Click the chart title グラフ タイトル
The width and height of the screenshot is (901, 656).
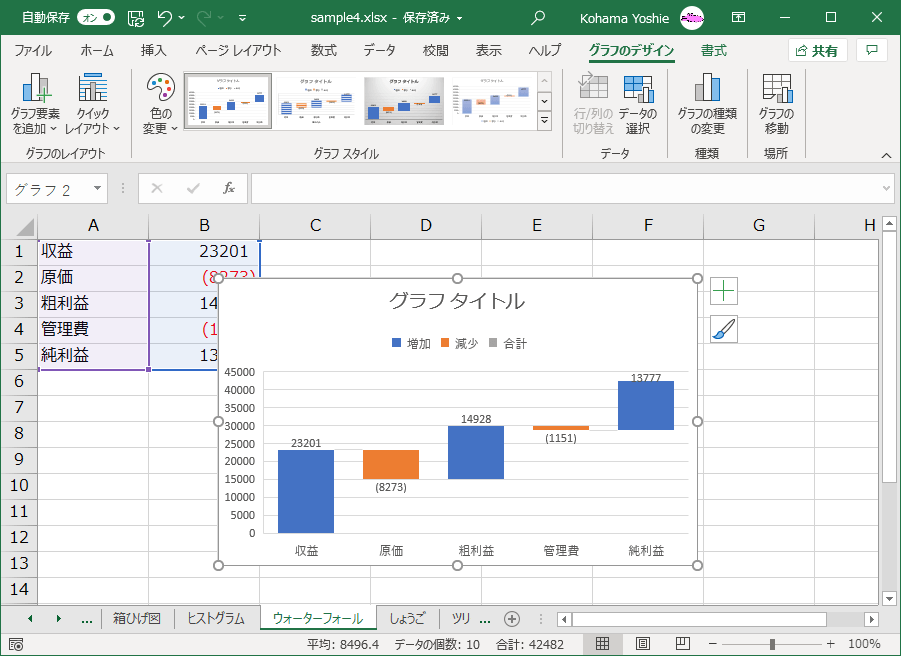tap(457, 301)
